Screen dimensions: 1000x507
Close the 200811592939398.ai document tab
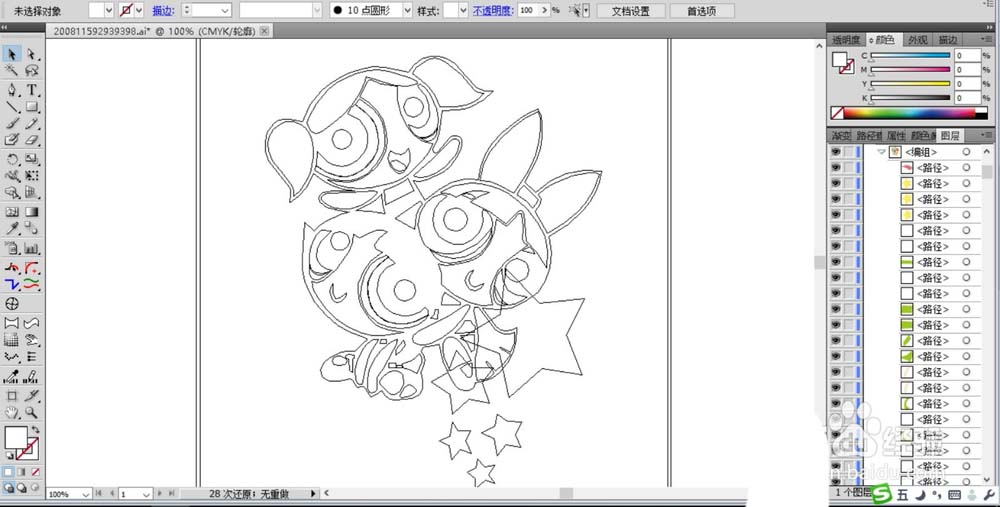point(265,31)
